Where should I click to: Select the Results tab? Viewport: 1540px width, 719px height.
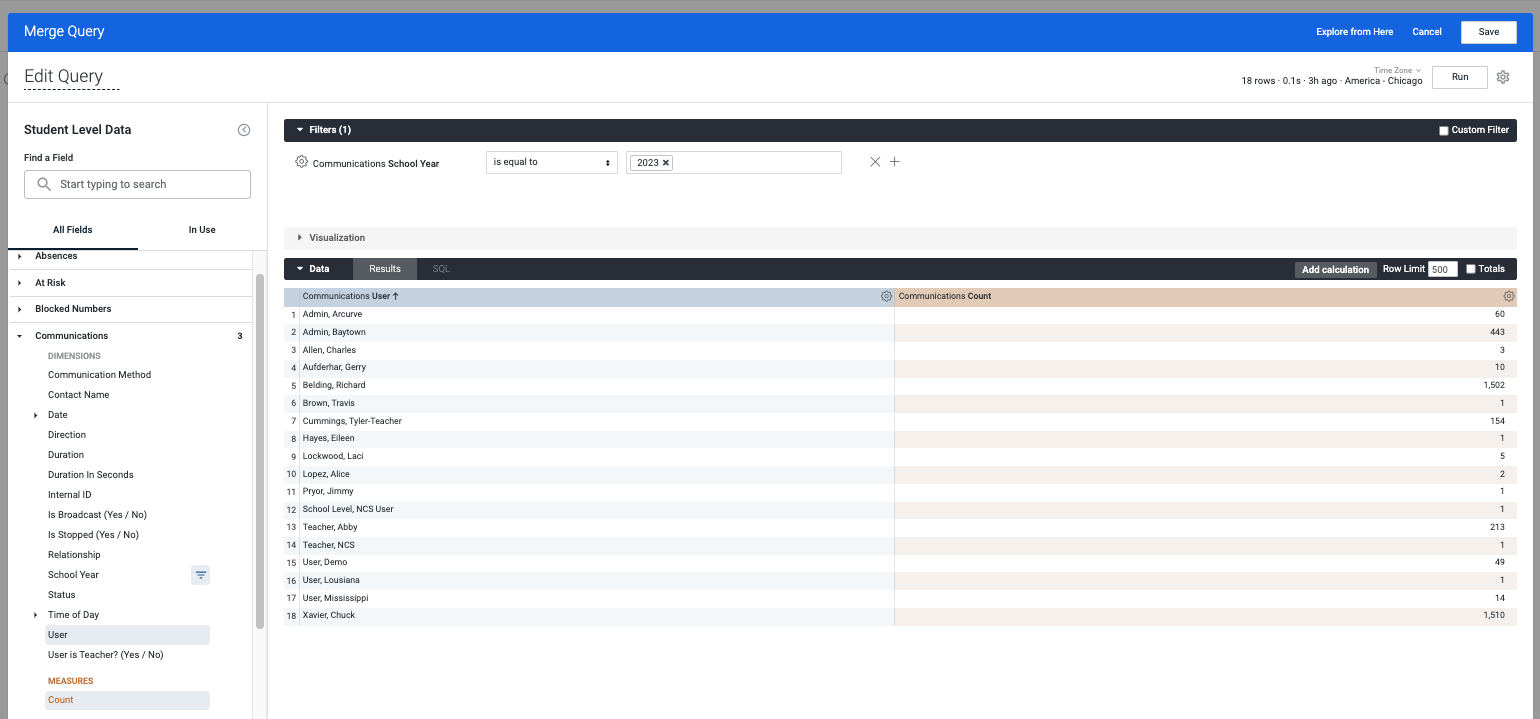385,269
